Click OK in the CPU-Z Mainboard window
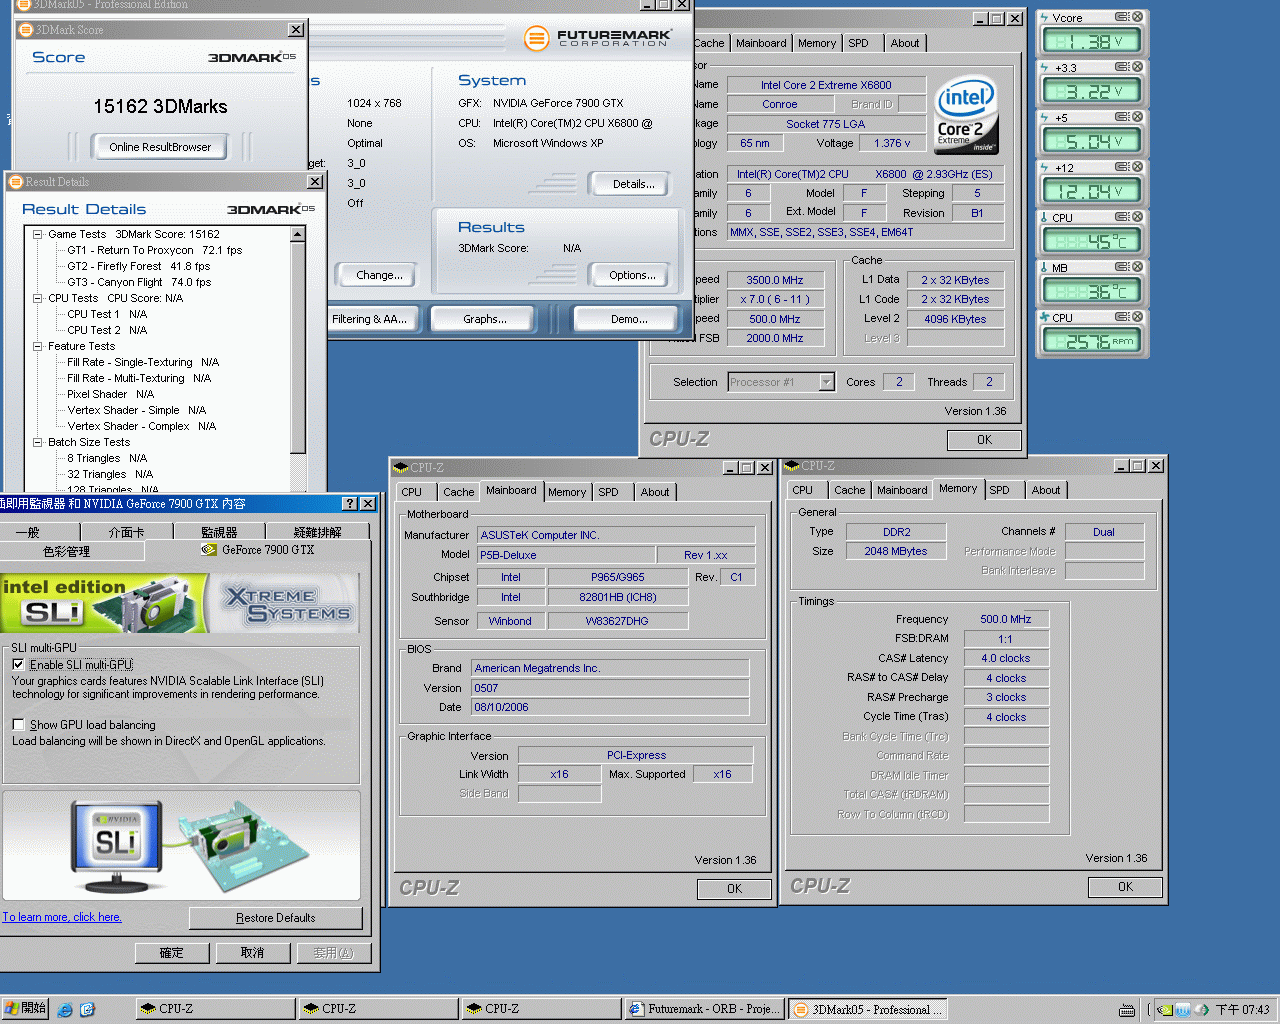Viewport: 1280px width, 1024px height. coord(734,889)
